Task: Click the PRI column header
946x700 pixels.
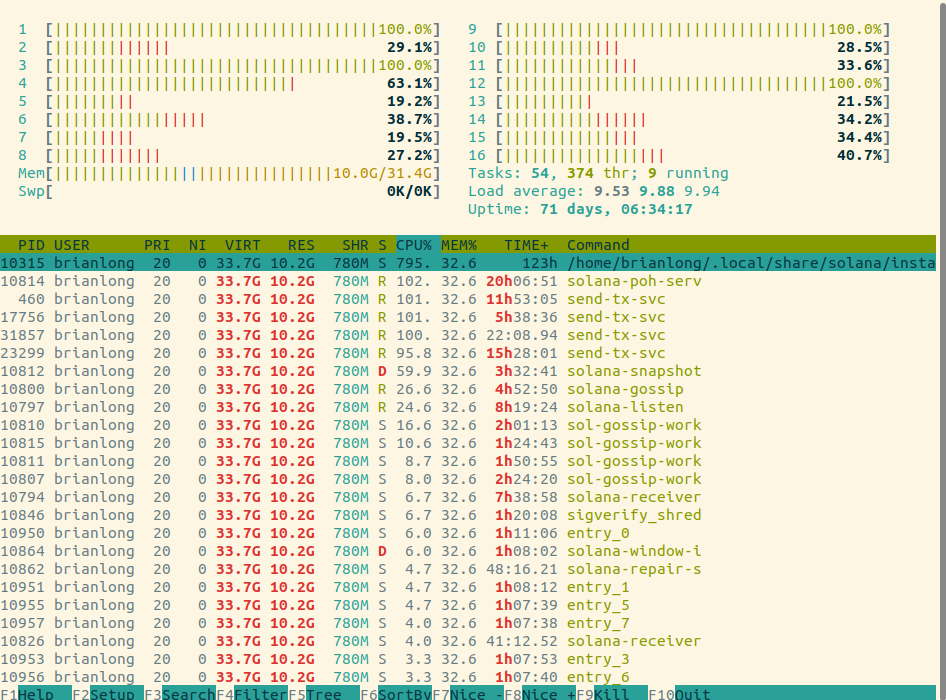Action: 157,245
